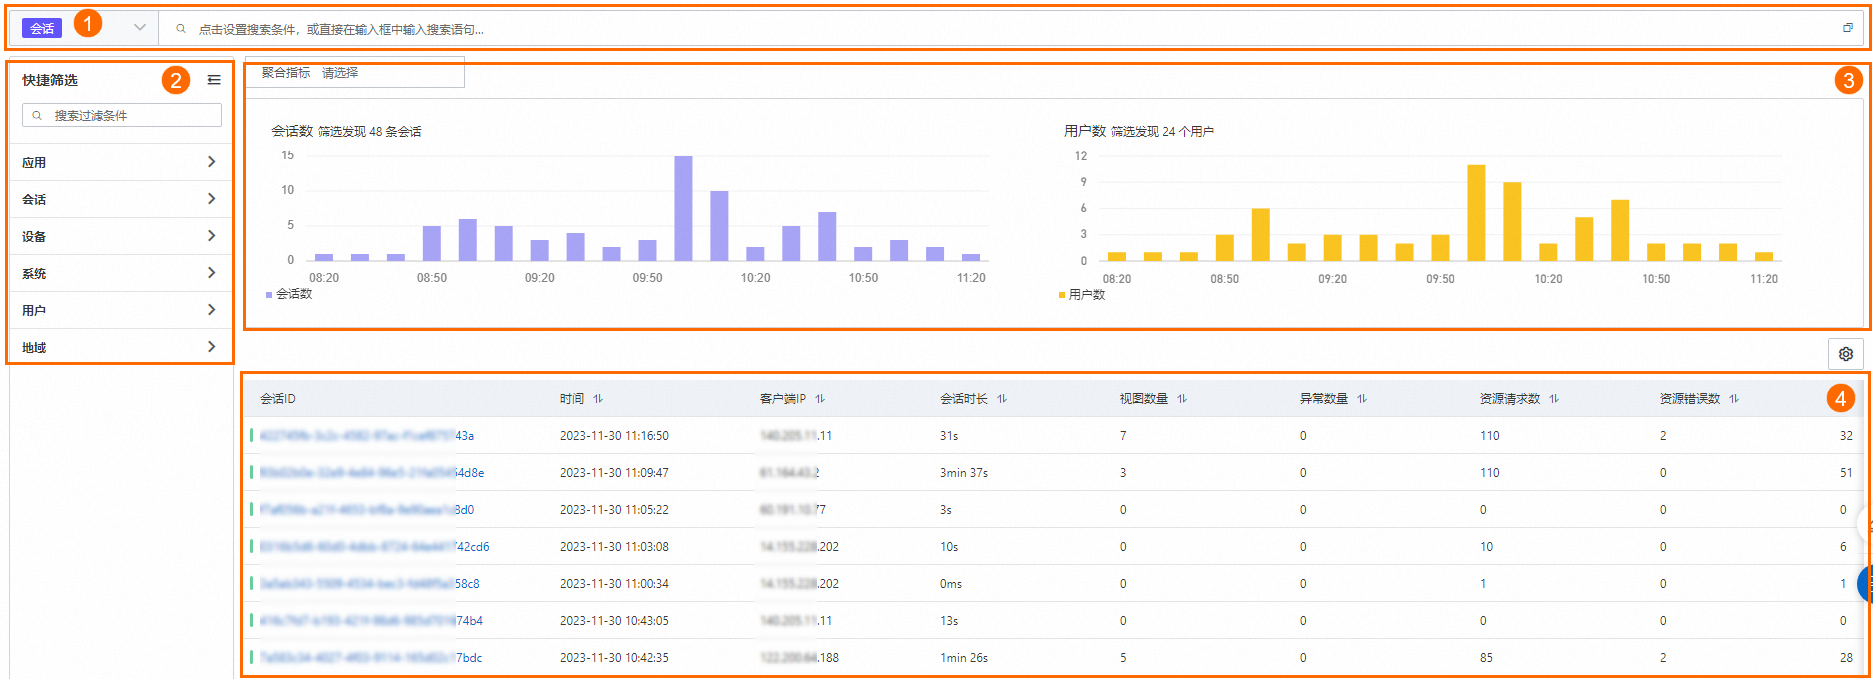
Task: Click resource requests 85 in 10:42:35 row
Action: pyautogui.click(x=1487, y=658)
